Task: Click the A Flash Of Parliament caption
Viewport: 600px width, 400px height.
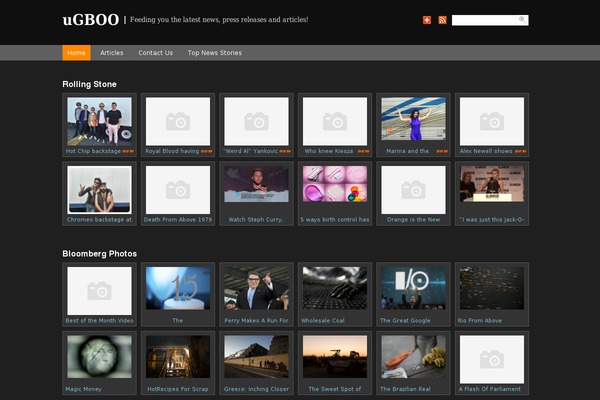Action: click(490, 389)
